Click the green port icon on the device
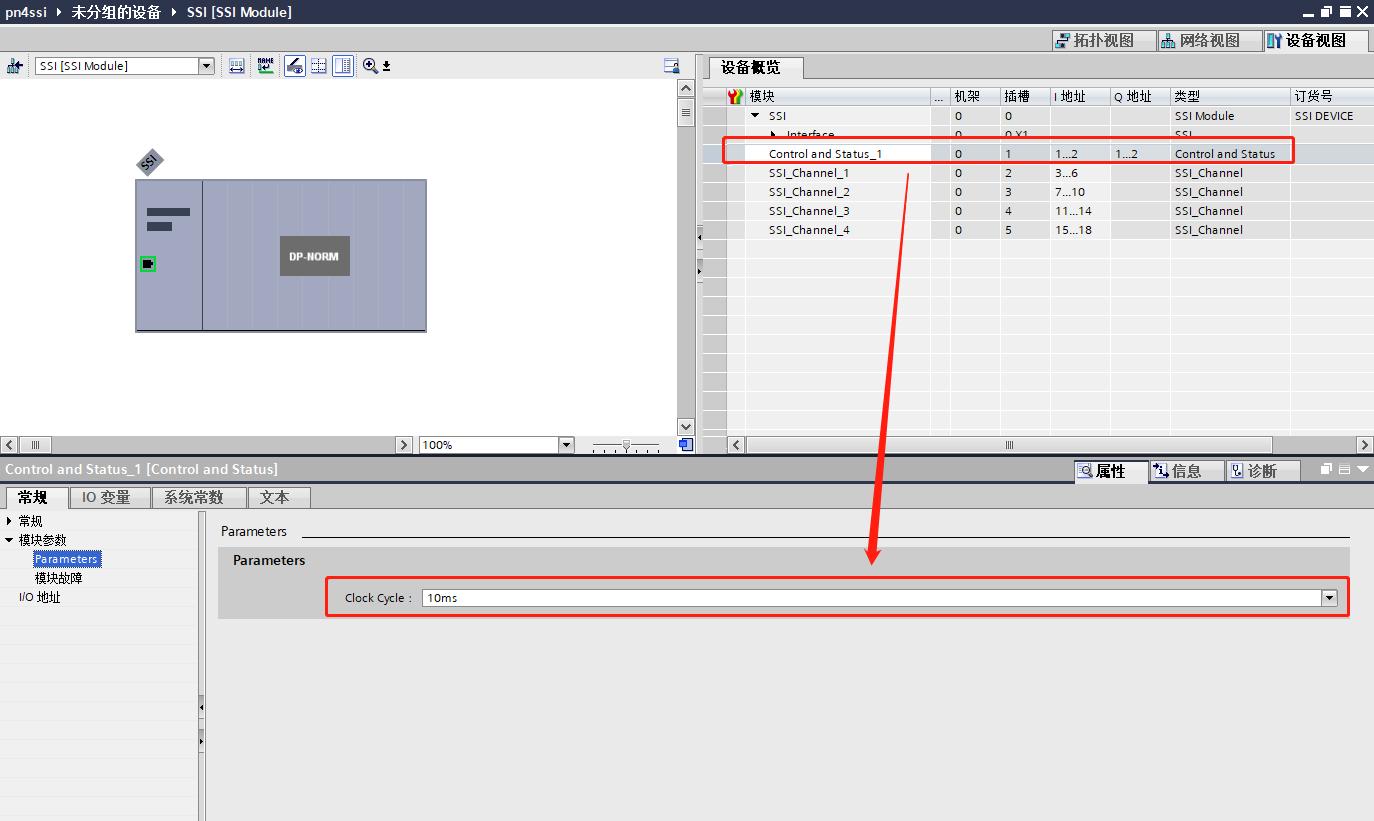1374x821 pixels. [148, 264]
